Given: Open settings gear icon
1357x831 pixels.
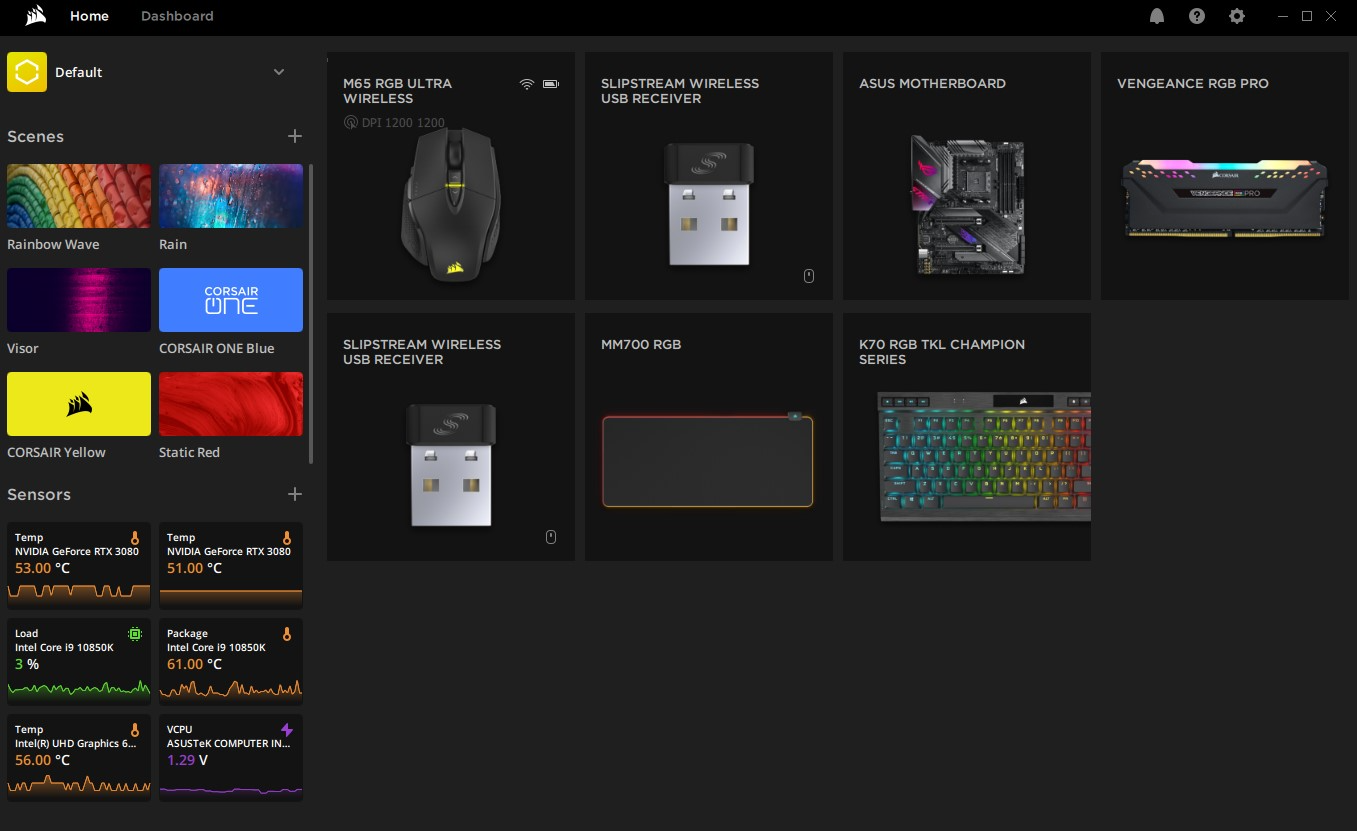Looking at the screenshot, I should click(1237, 16).
